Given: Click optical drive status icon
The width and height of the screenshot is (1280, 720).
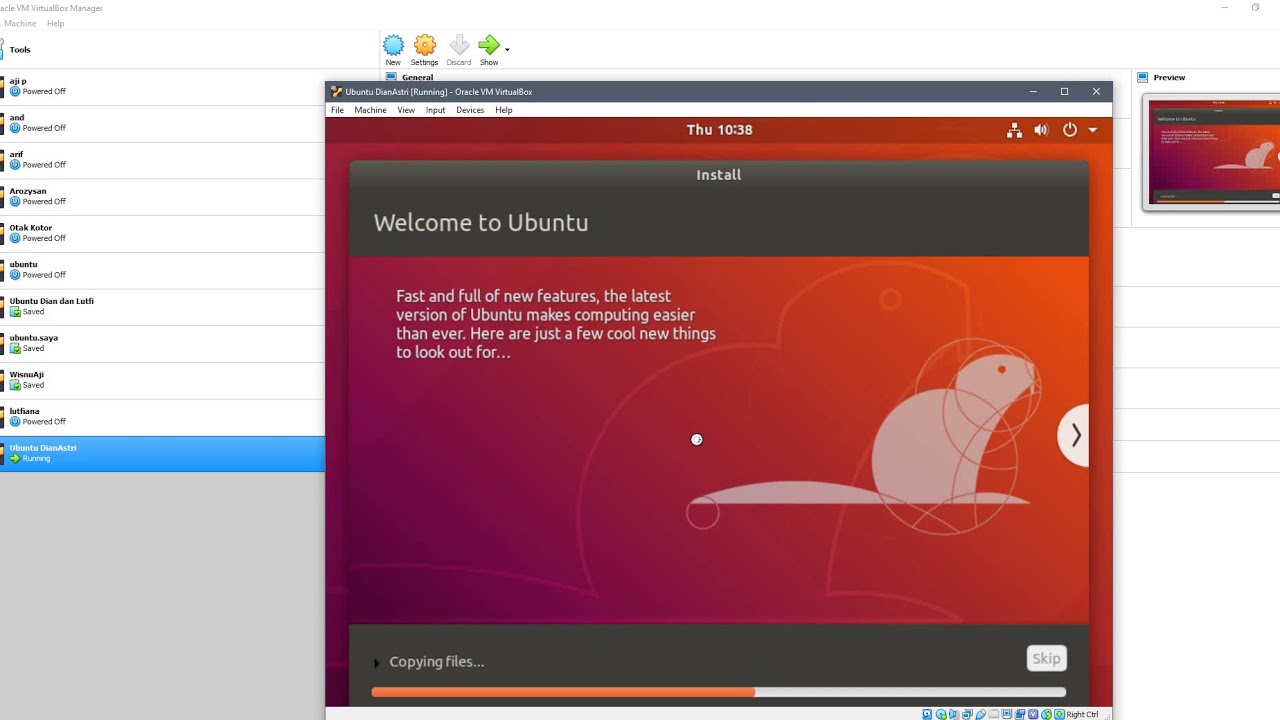Looking at the screenshot, I should pyautogui.click(x=941, y=714).
